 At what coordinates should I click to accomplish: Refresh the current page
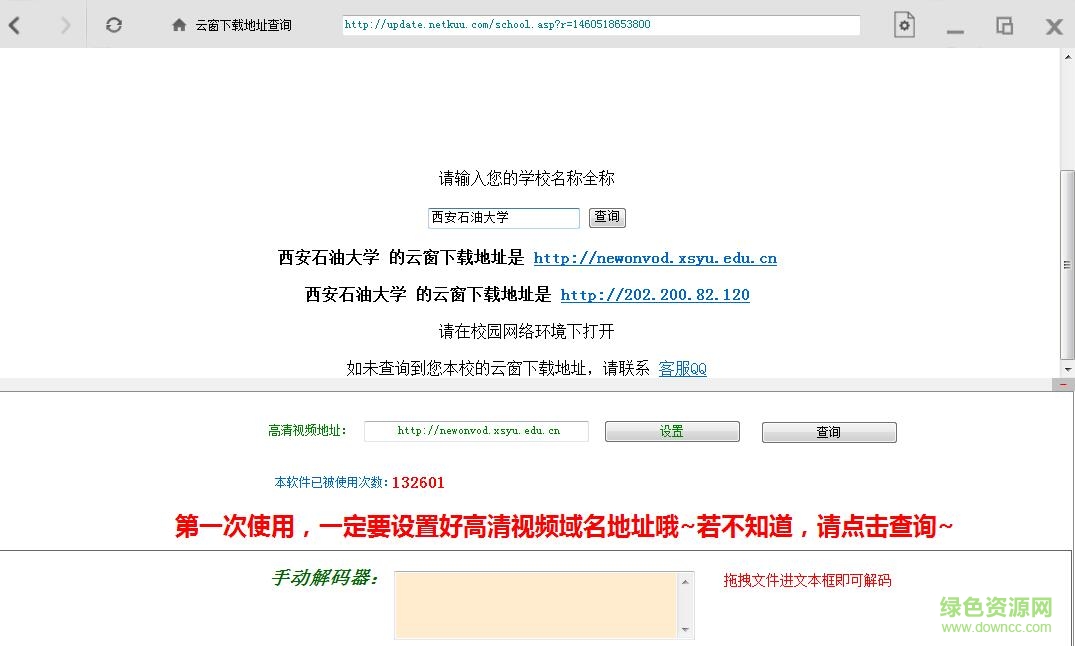[113, 25]
